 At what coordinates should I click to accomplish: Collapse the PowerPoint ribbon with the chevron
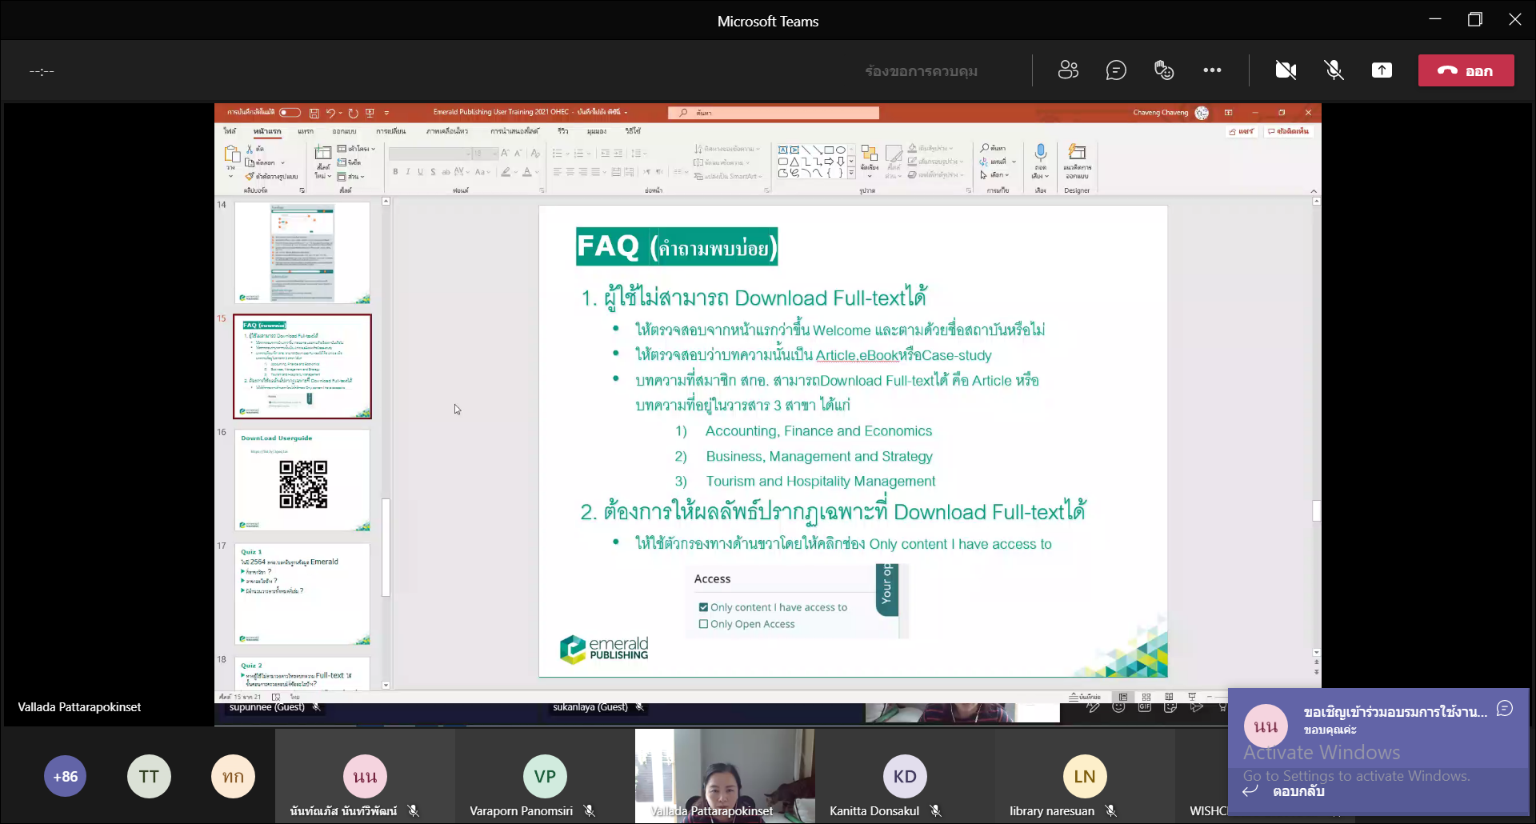pyautogui.click(x=1313, y=191)
